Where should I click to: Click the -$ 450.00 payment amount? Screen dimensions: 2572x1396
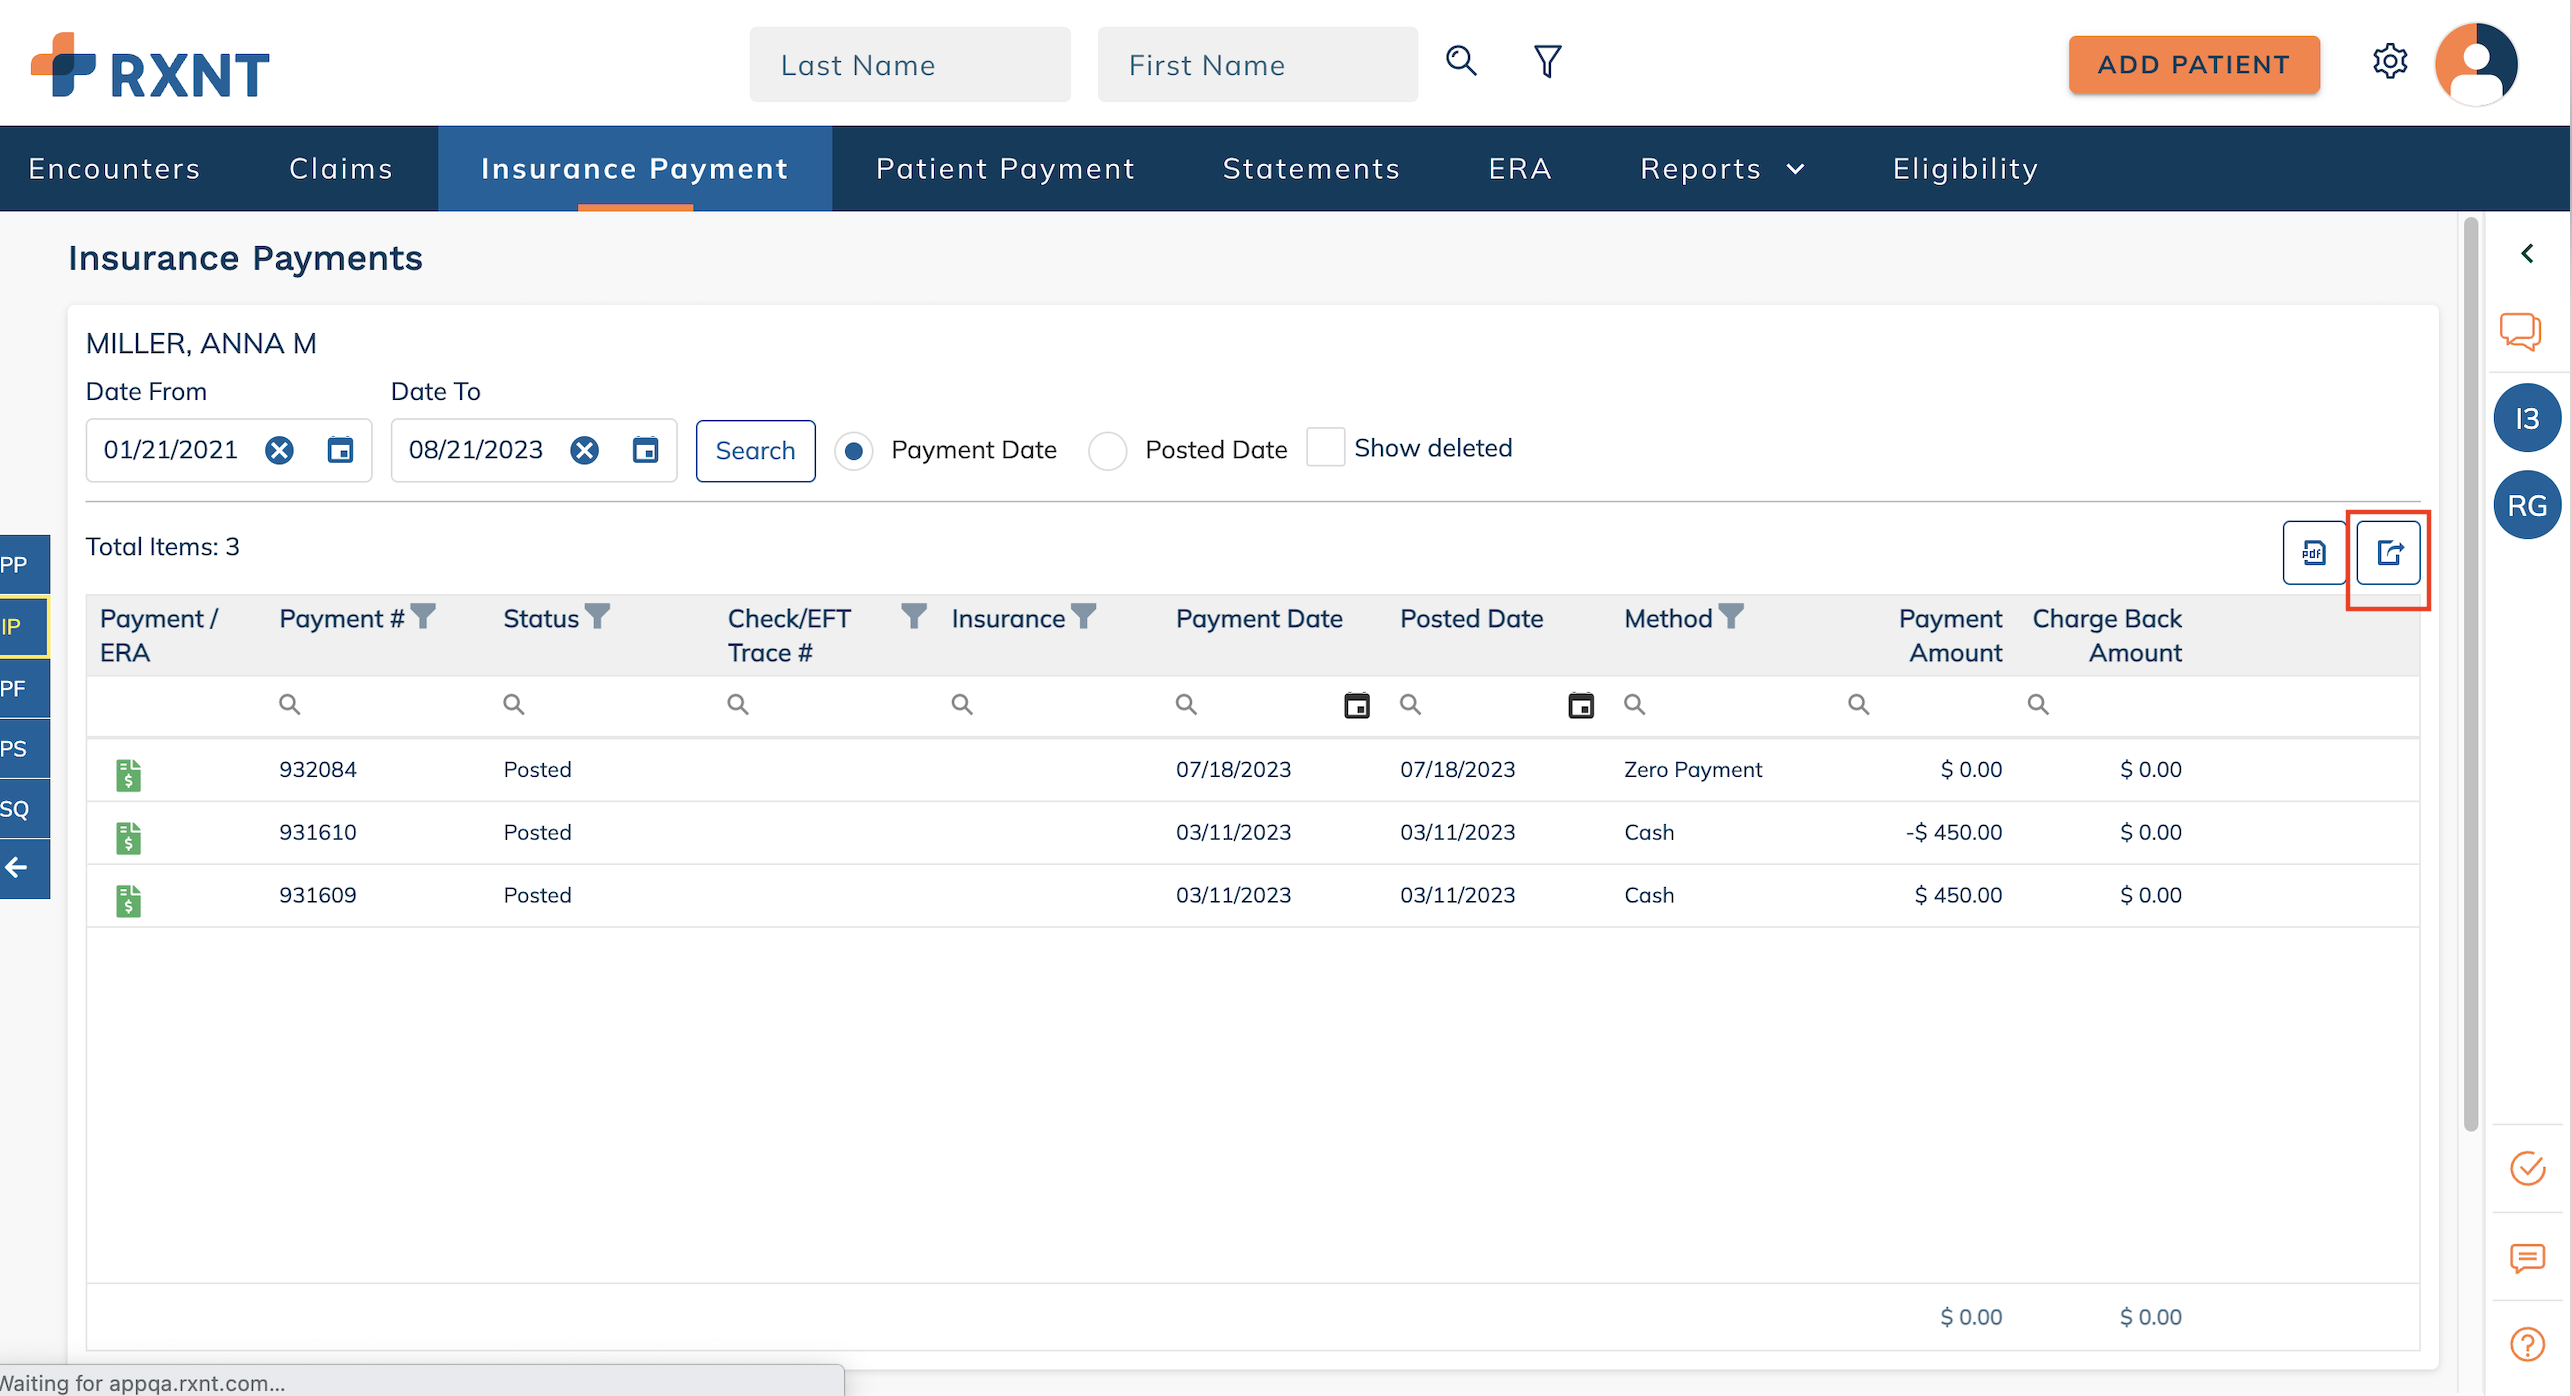click(x=1953, y=833)
